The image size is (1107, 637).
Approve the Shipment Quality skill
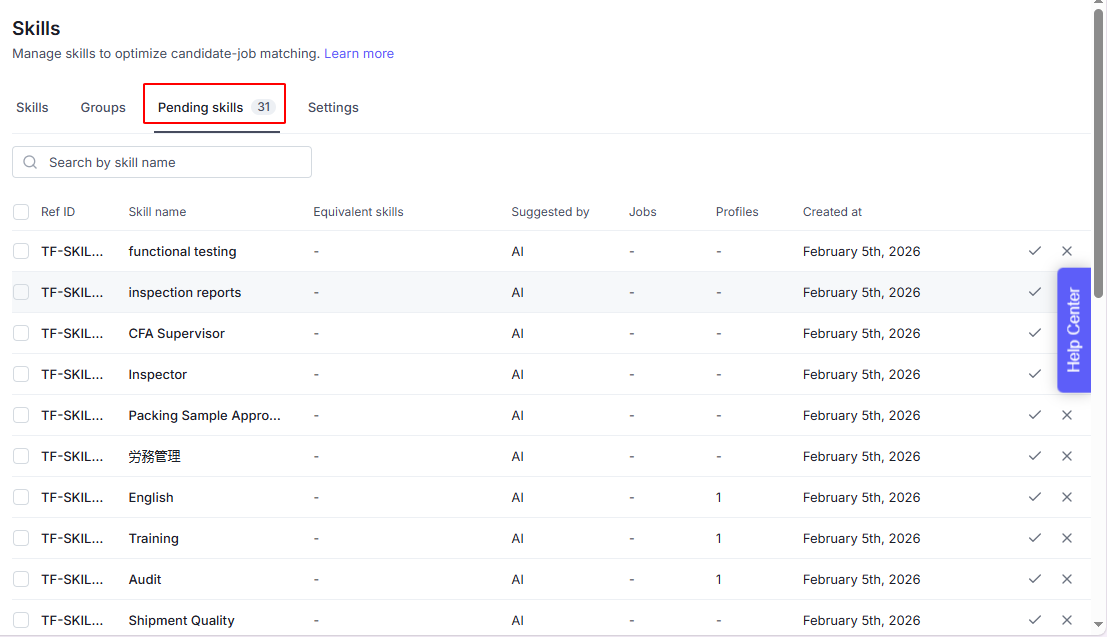(x=1035, y=620)
